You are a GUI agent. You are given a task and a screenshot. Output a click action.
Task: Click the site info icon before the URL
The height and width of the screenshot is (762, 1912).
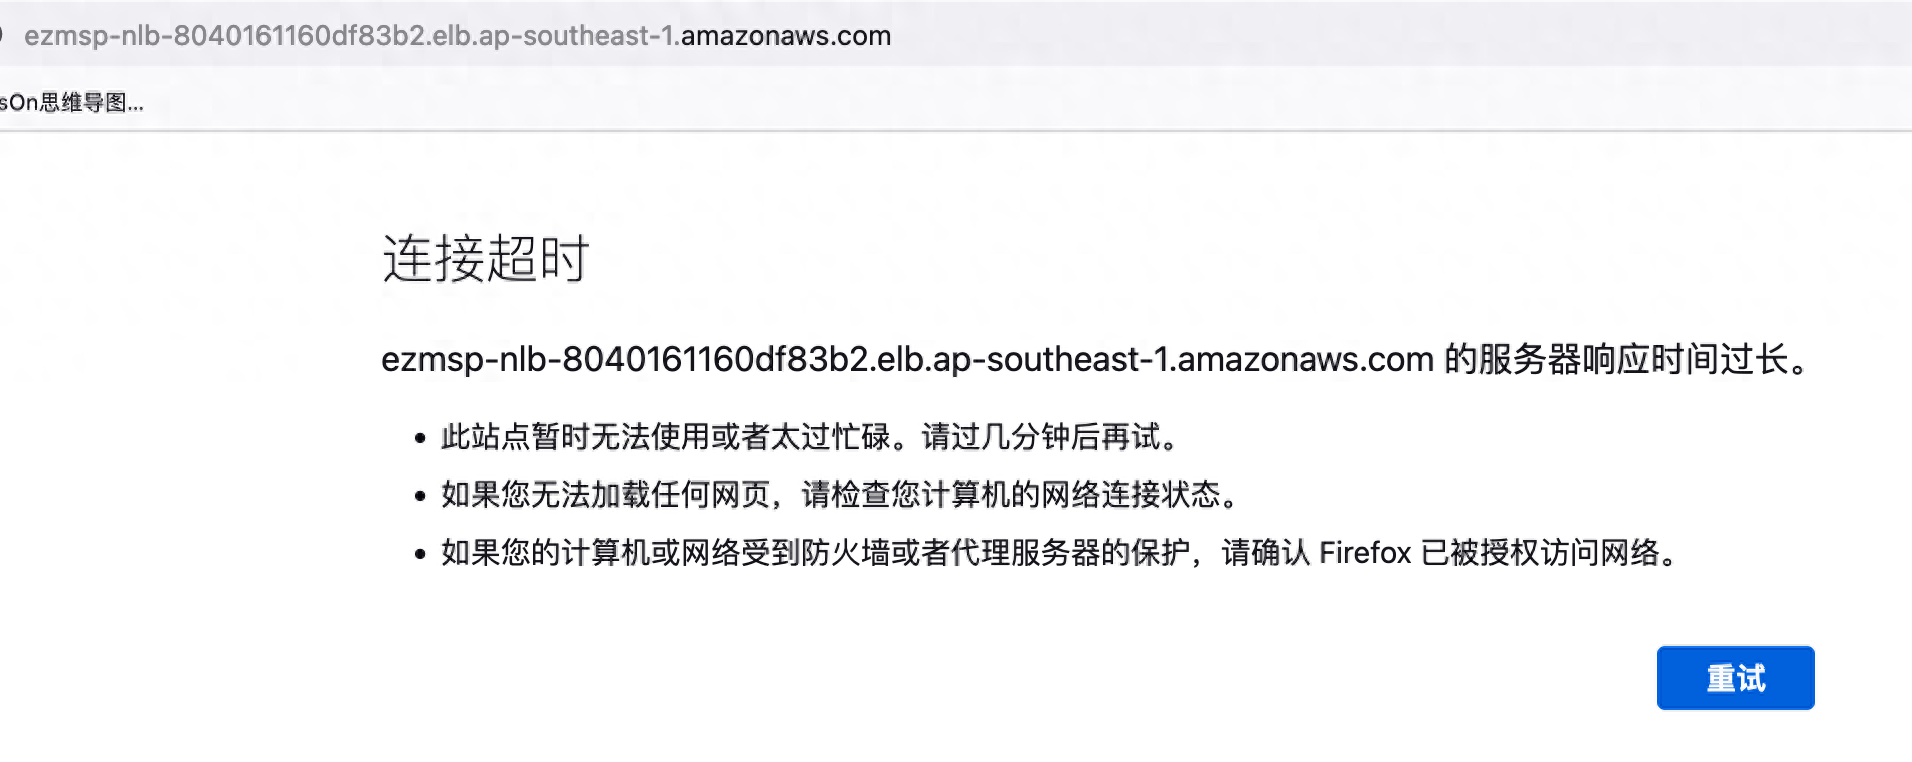[x=3, y=36]
